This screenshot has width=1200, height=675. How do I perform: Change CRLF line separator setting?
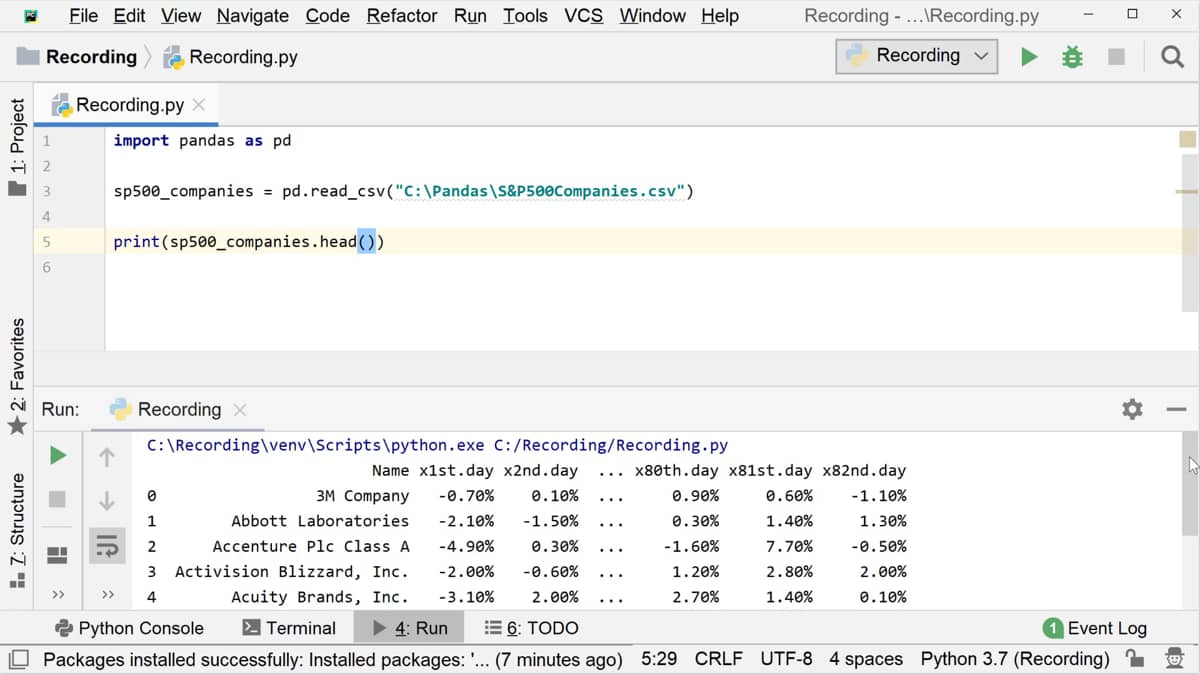click(719, 659)
